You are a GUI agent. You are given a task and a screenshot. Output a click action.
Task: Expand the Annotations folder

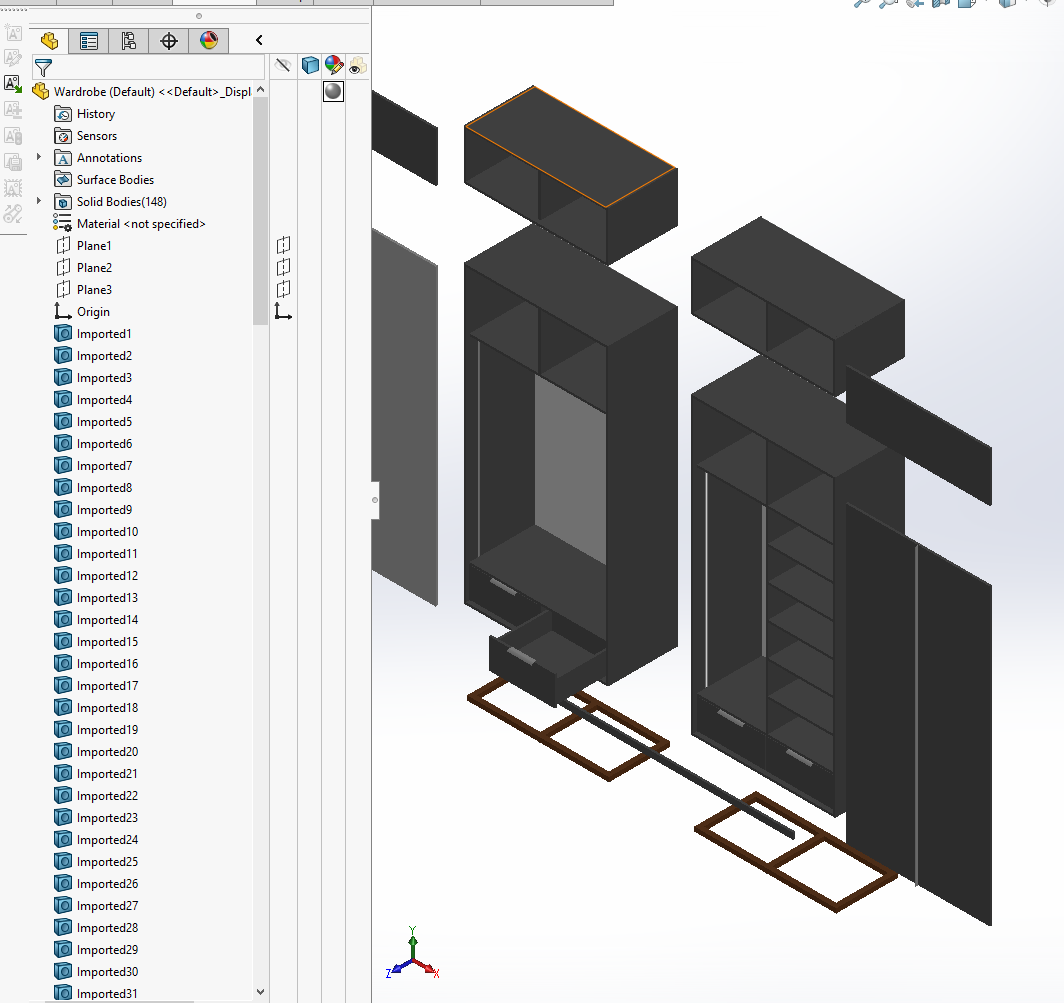pos(39,157)
